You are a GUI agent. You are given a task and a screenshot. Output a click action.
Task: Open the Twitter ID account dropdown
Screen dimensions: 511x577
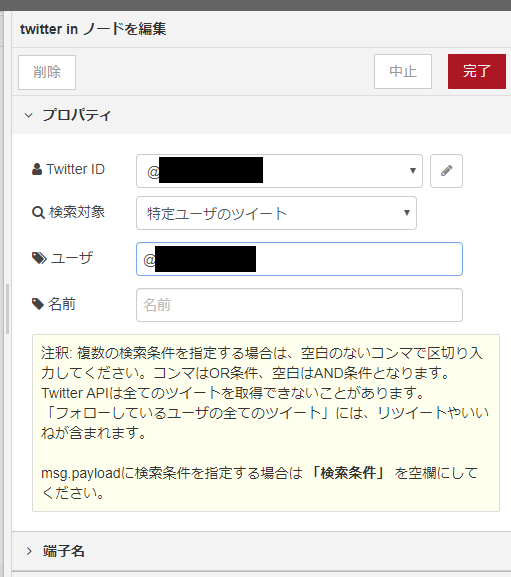(x=279, y=171)
